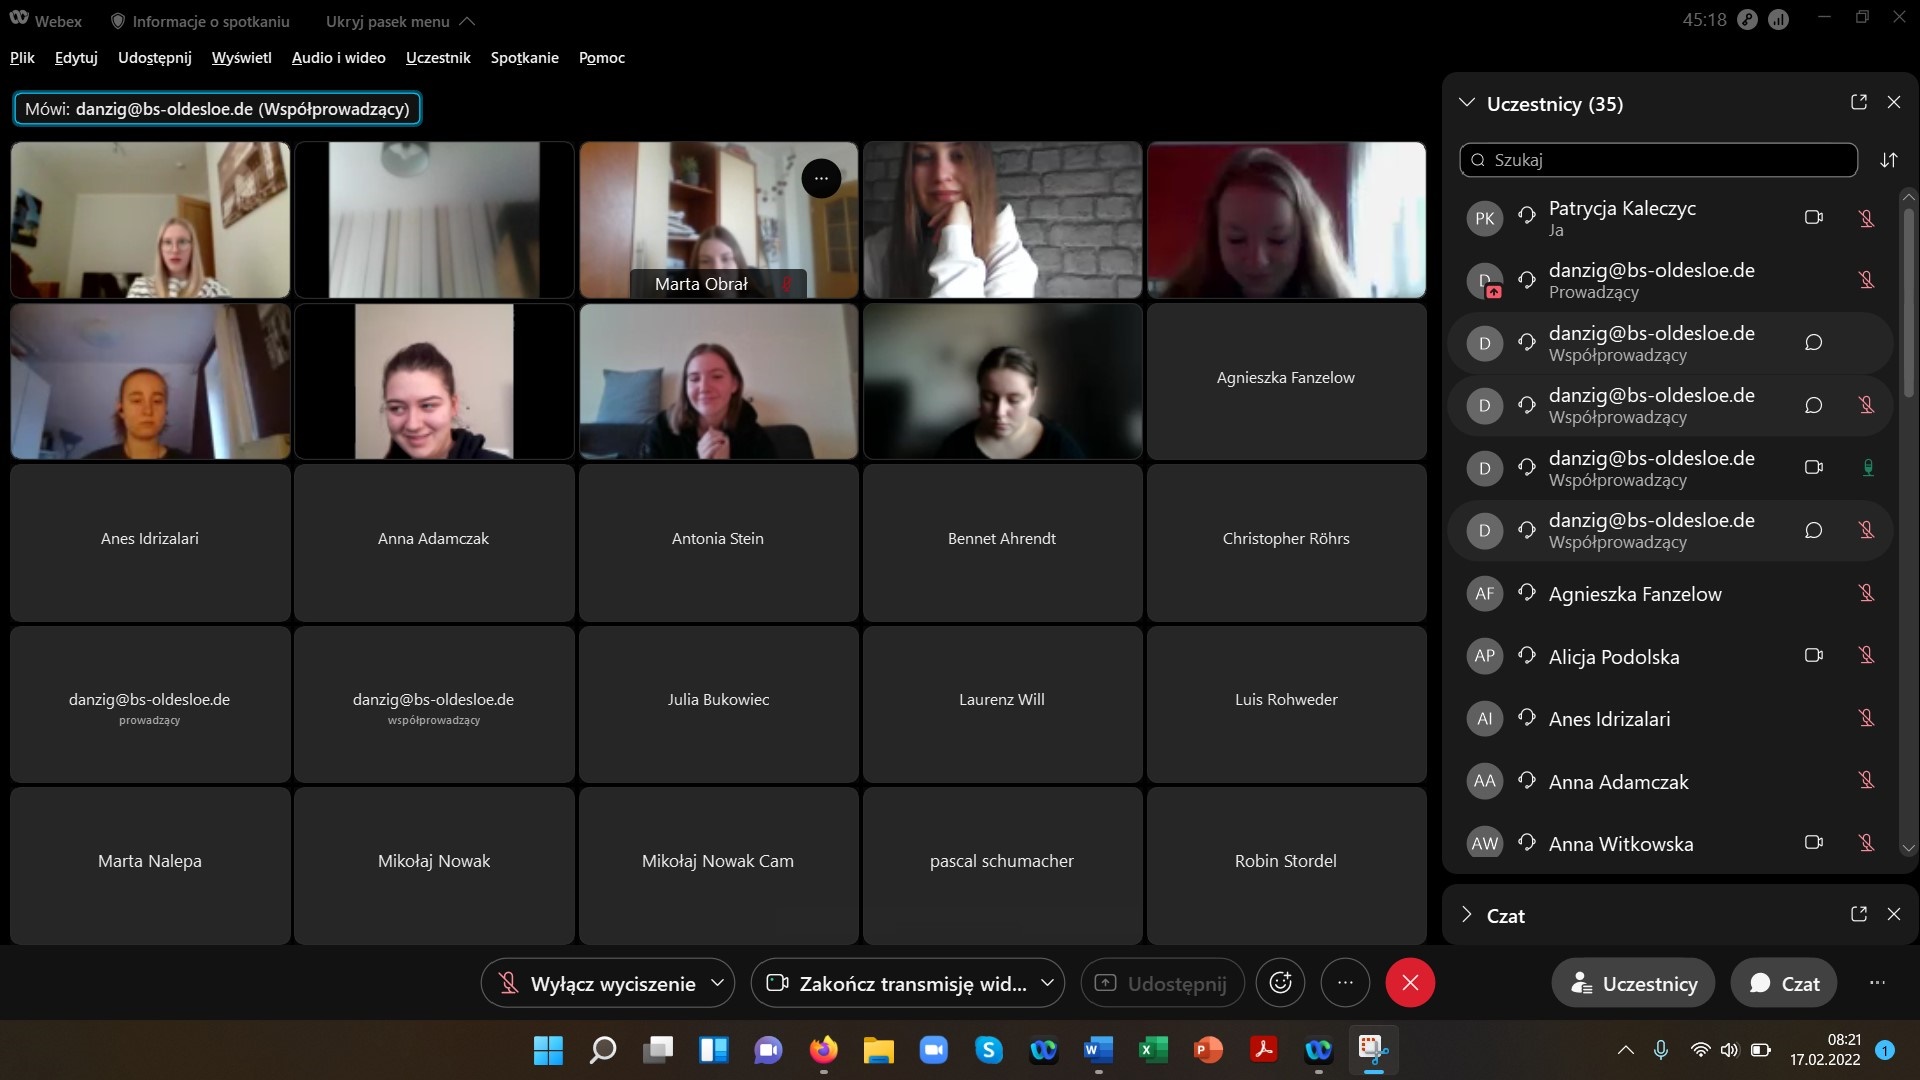This screenshot has width=1920, height=1080.
Task: Click Anna Witkowska camera icon
Action: click(x=1813, y=842)
